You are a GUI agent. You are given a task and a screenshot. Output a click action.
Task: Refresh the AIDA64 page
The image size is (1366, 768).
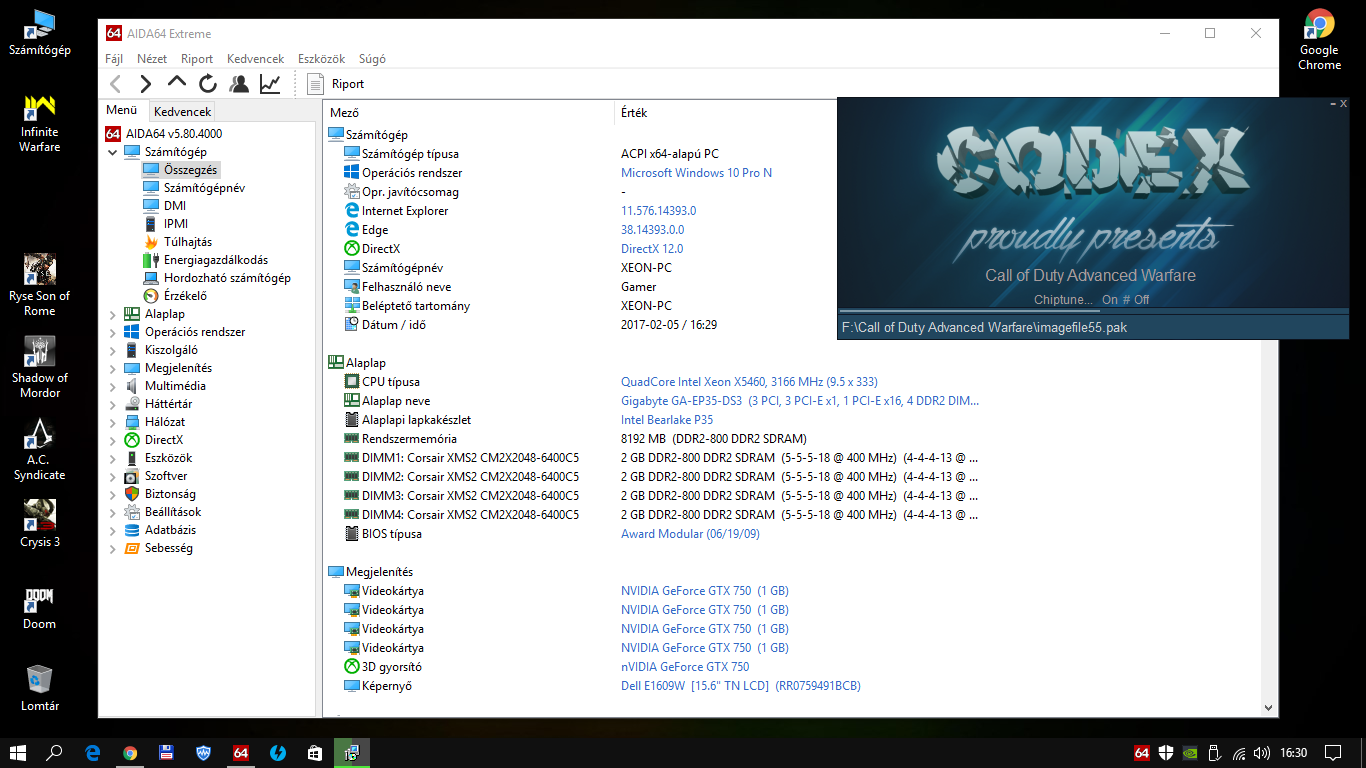(207, 84)
